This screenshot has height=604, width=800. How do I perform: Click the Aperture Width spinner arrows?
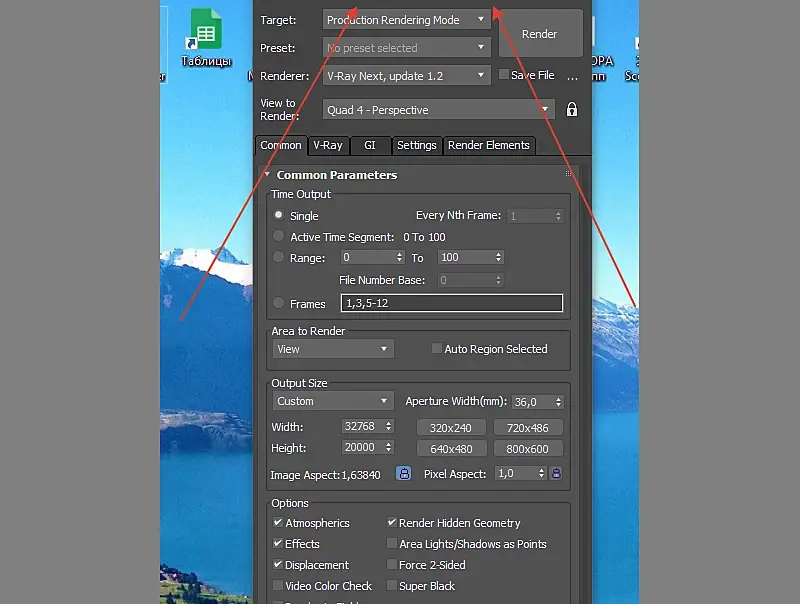pyautogui.click(x=558, y=401)
